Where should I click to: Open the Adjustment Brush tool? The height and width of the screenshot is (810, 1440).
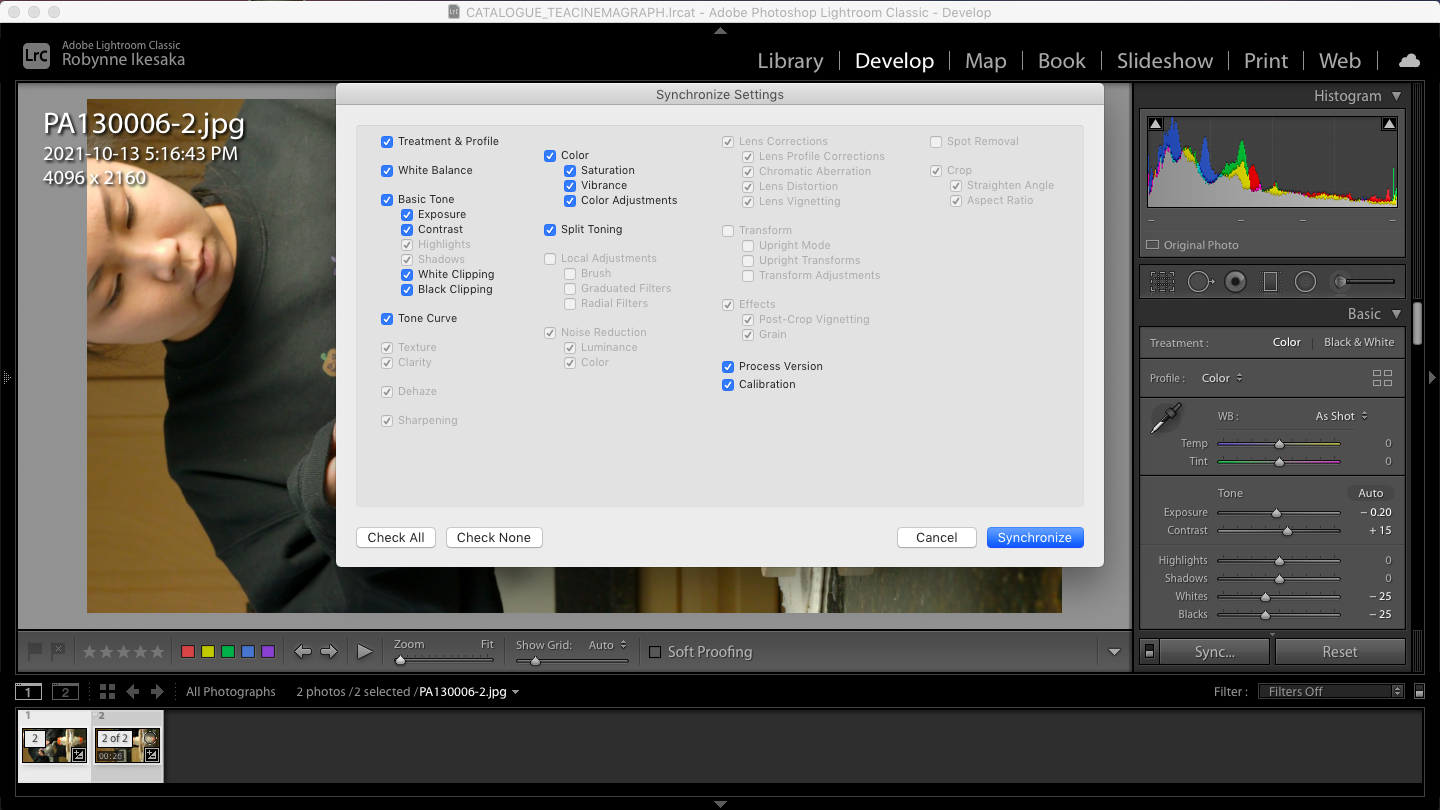[x=1340, y=281]
